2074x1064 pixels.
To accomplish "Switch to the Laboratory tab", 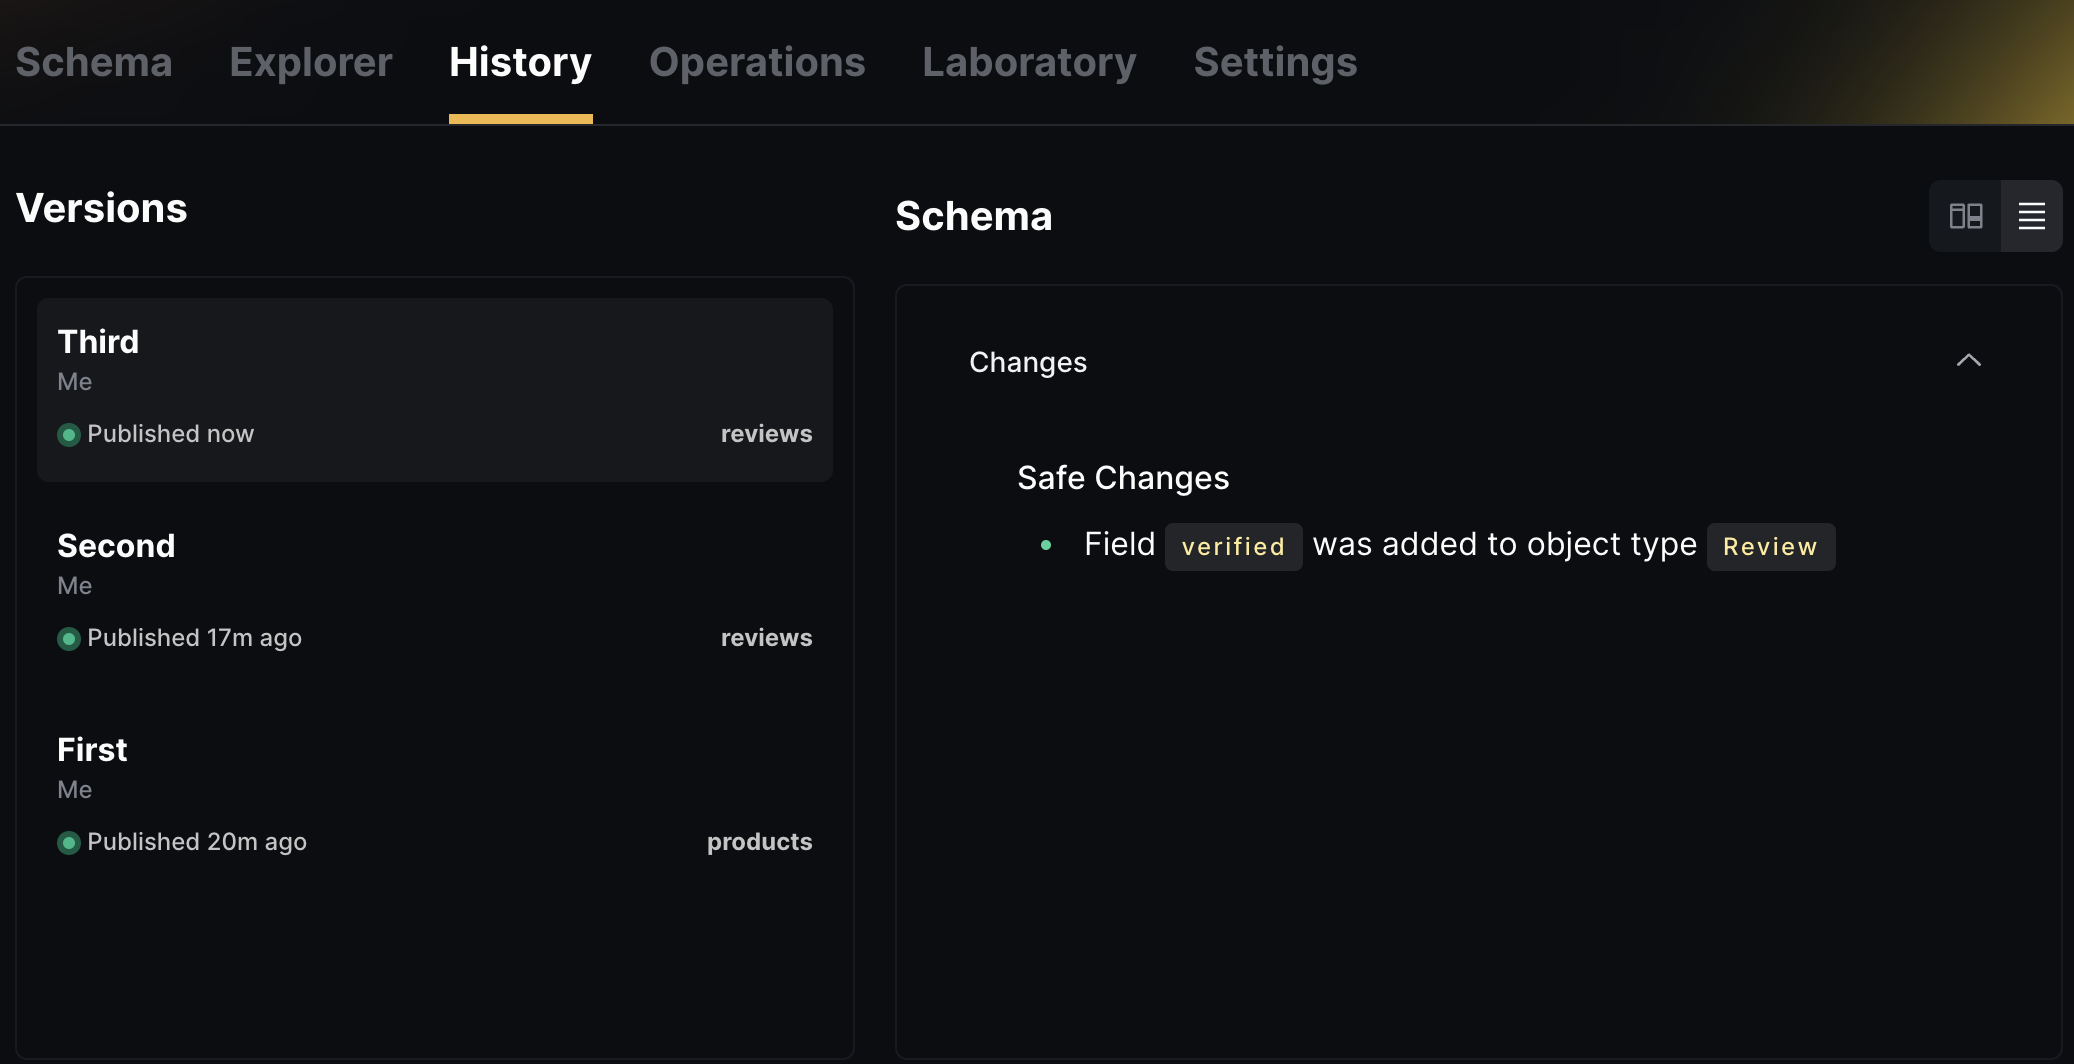I will click(1029, 62).
